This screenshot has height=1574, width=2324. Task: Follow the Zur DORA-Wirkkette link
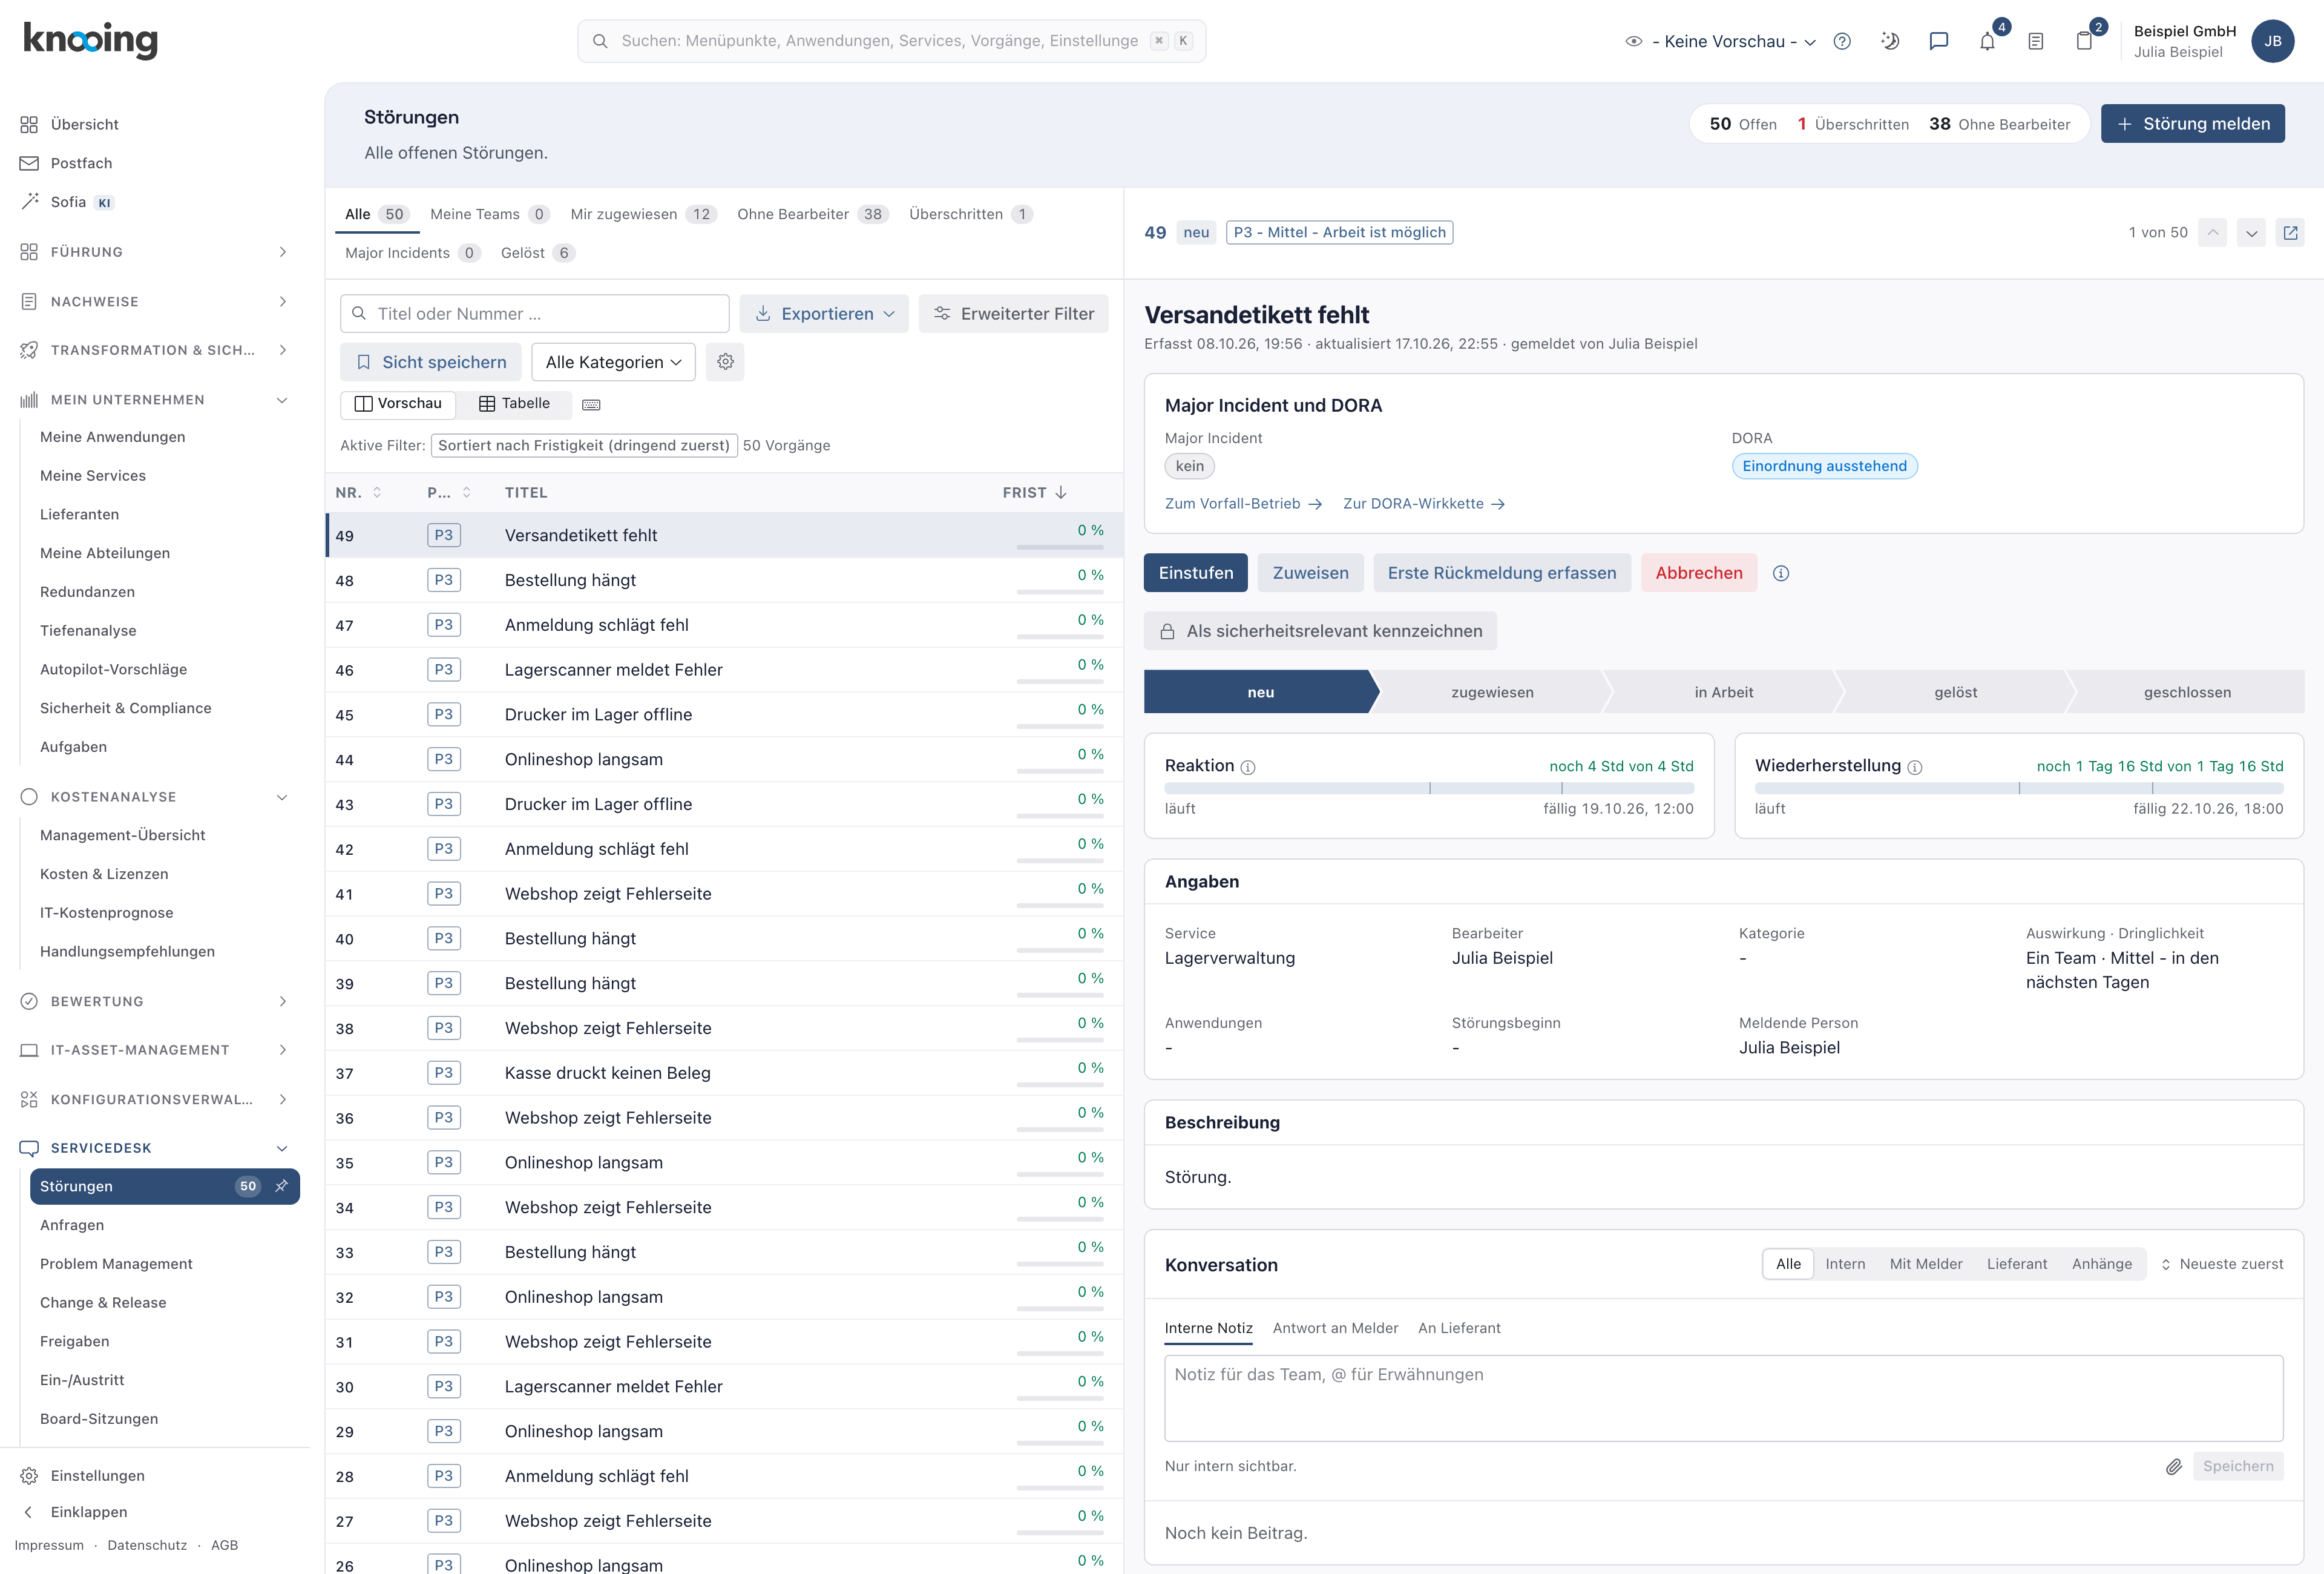[x=1423, y=504]
